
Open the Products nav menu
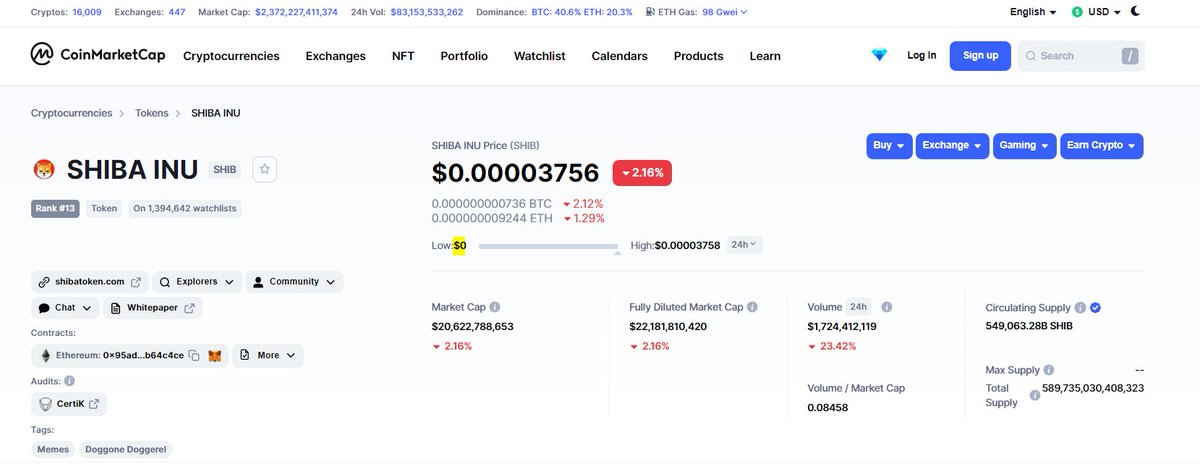698,56
